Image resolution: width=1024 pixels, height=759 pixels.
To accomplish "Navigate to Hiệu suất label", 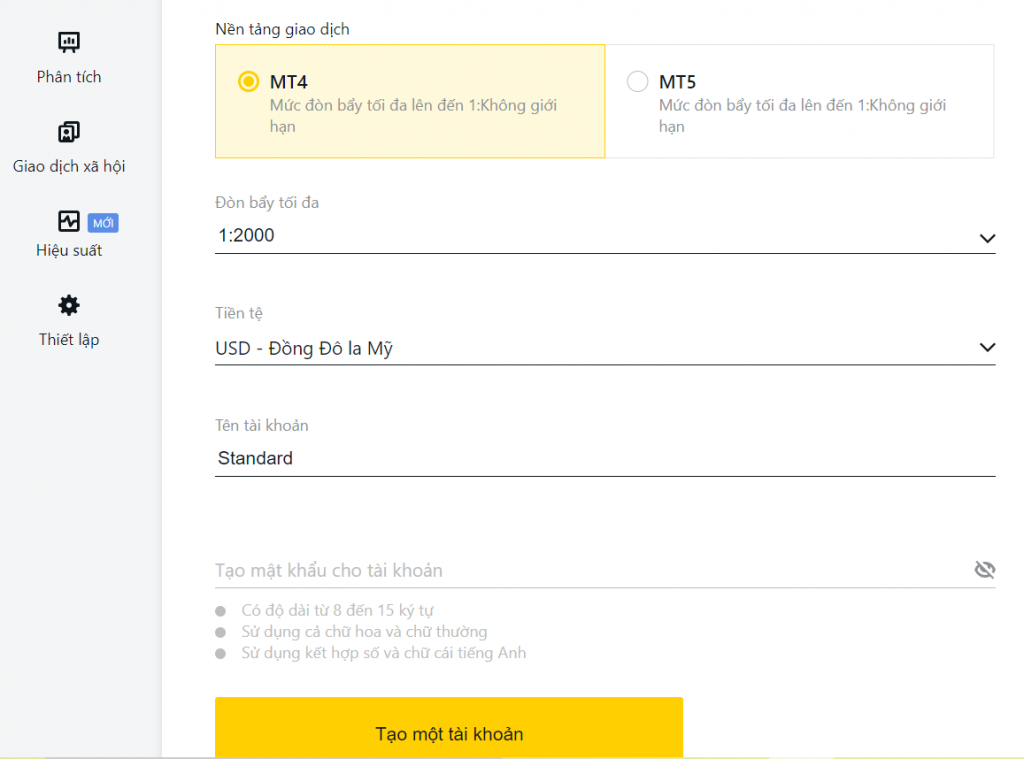I will pyautogui.click(x=69, y=251).
